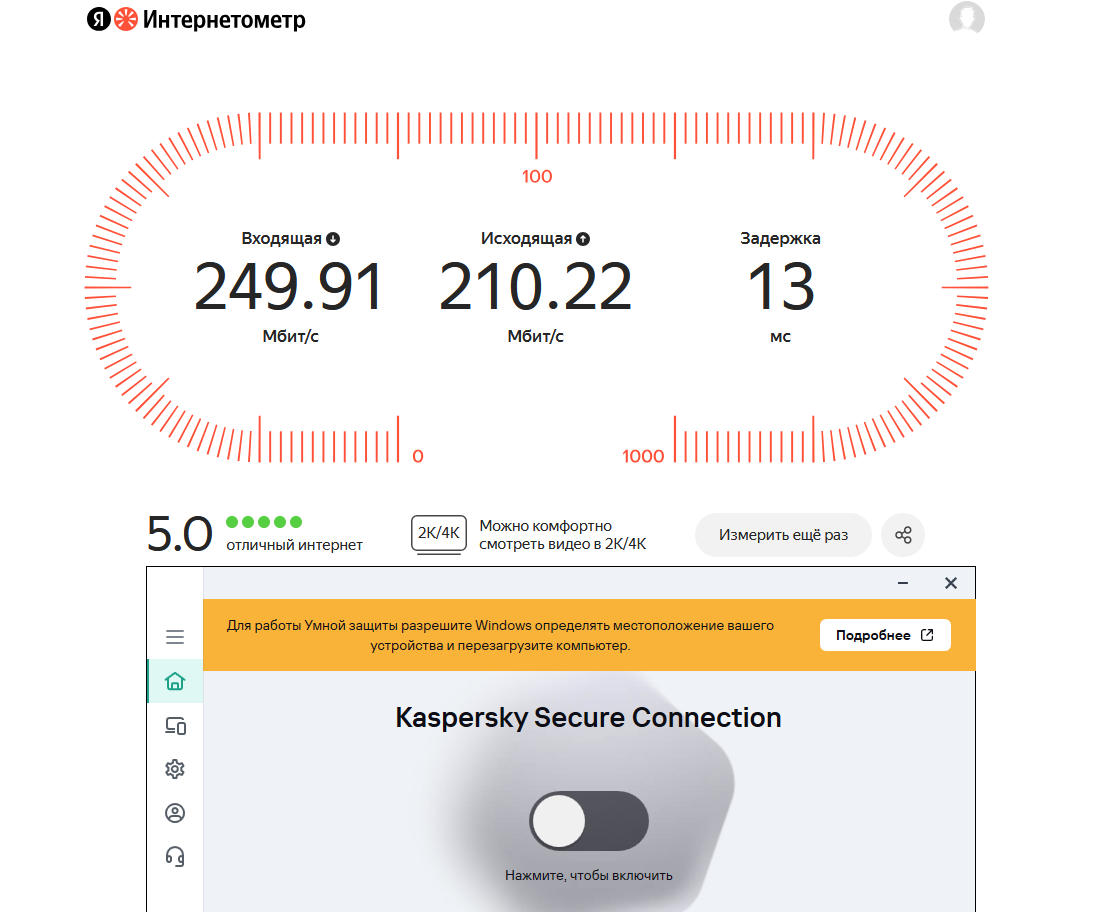Click the 2K/4K video quality badge
This screenshot has height=912, width=1115.
[439, 535]
